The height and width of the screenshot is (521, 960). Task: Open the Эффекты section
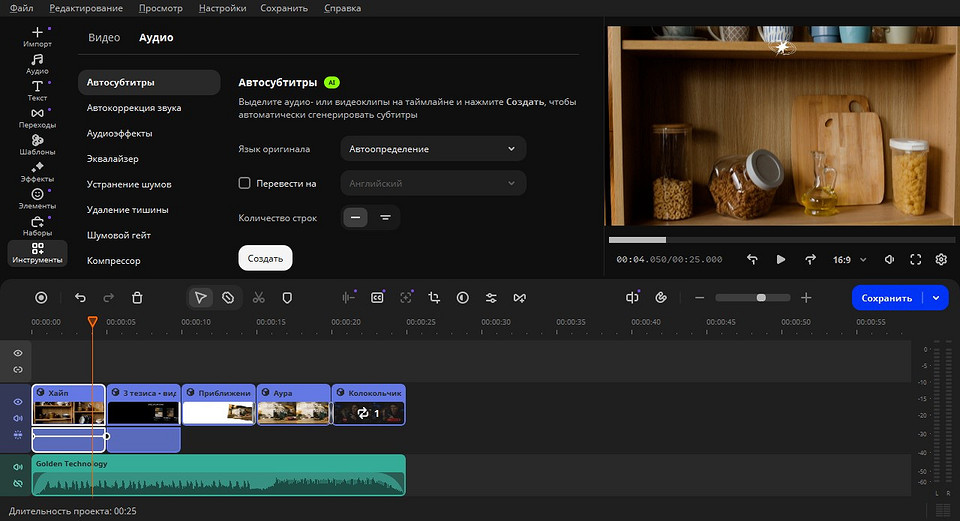pyautogui.click(x=37, y=171)
